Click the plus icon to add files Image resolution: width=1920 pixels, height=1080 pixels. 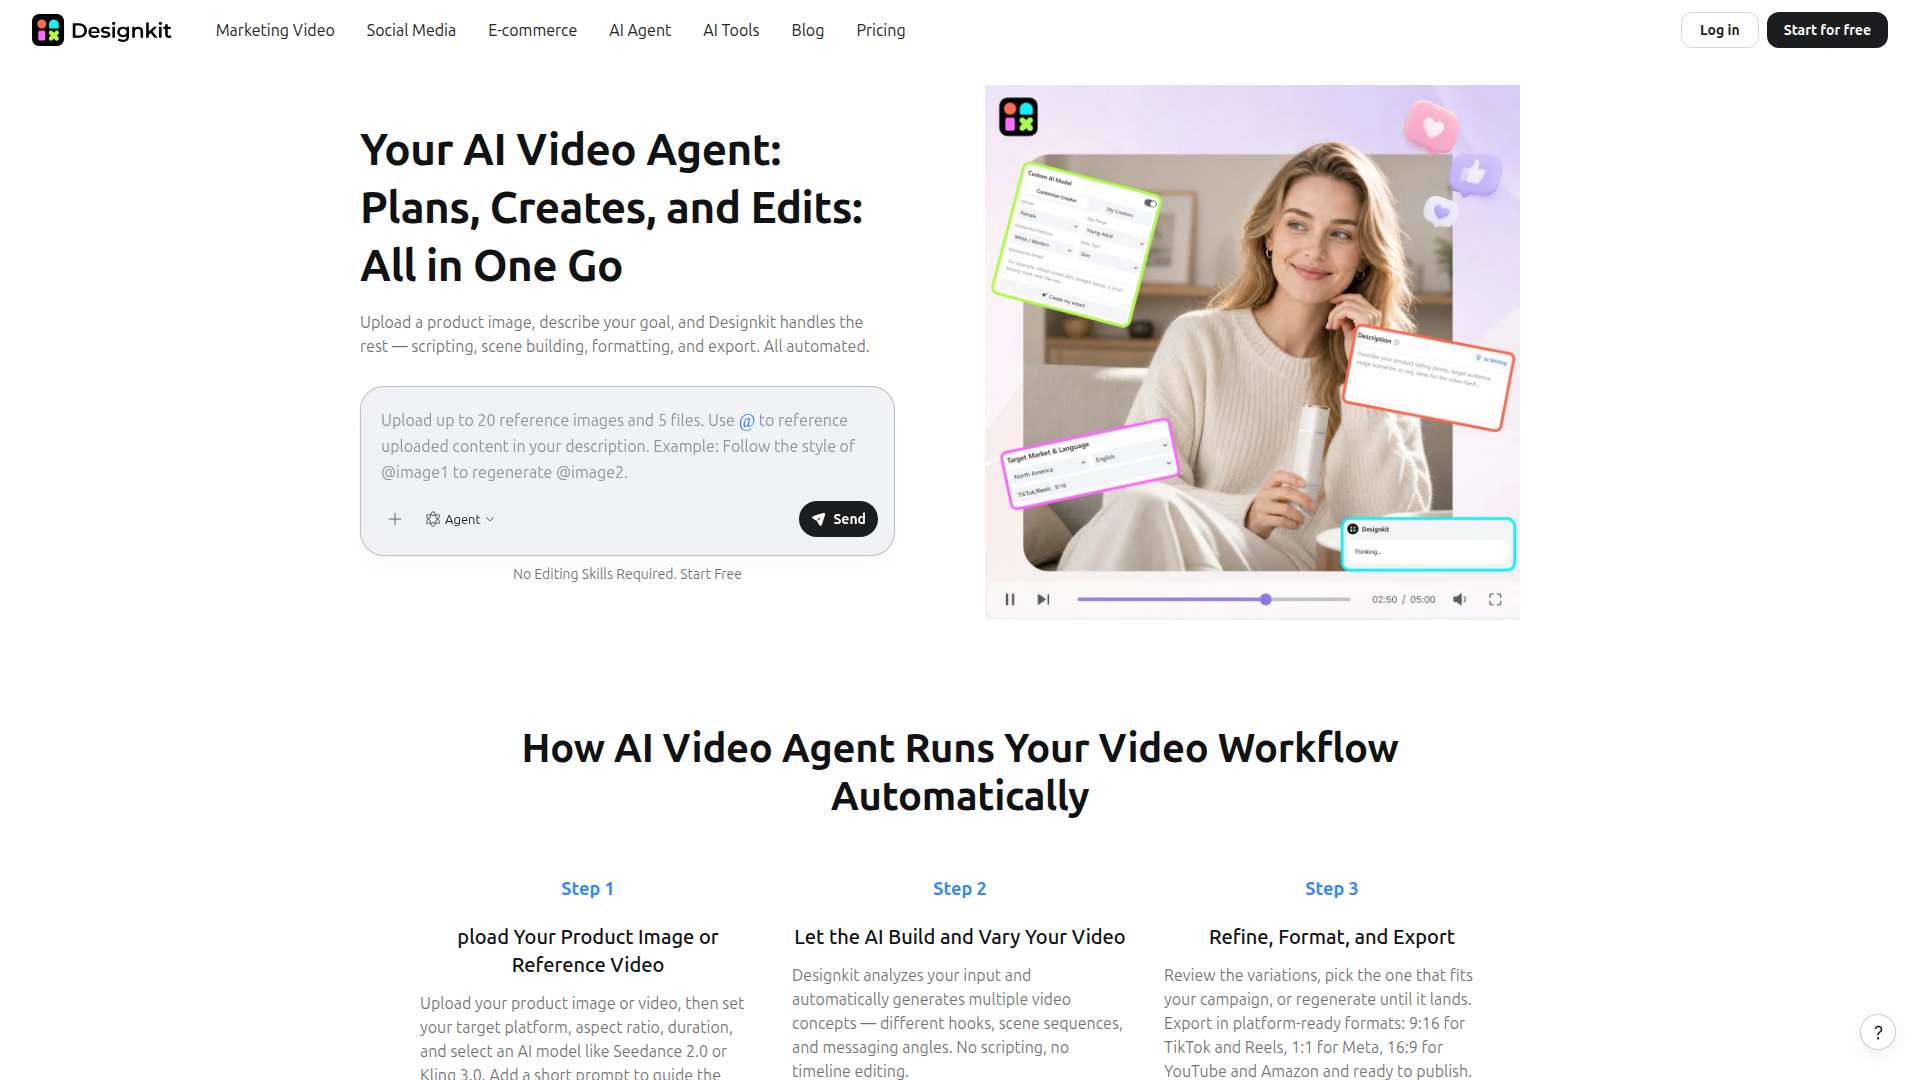[x=395, y=519]
